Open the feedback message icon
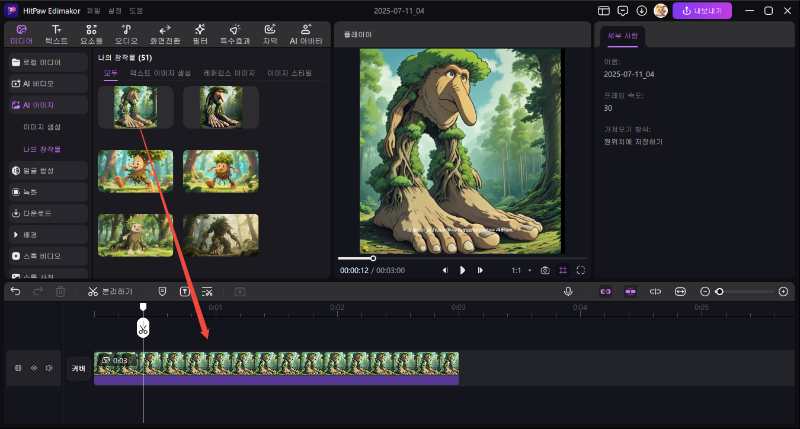The height and width of the screenshot is (429, 800). [x=622, y=11]
